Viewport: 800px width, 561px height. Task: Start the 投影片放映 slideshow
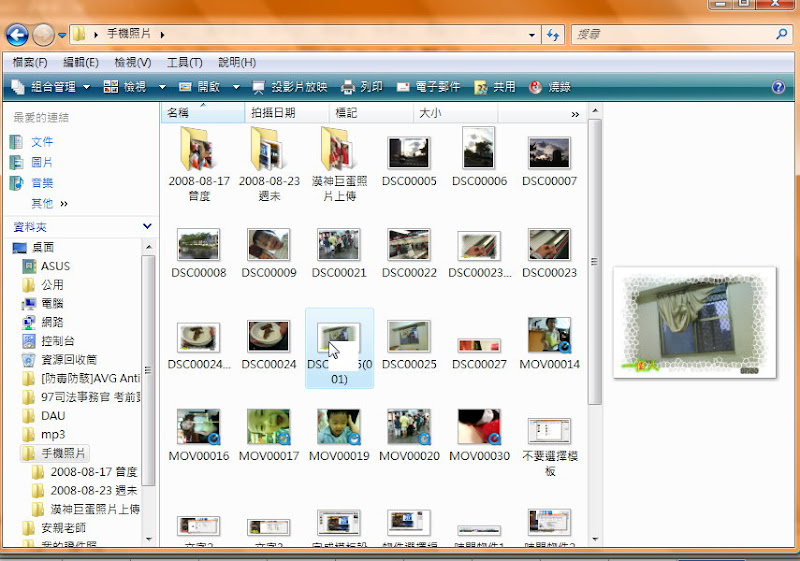coord(290,87)
